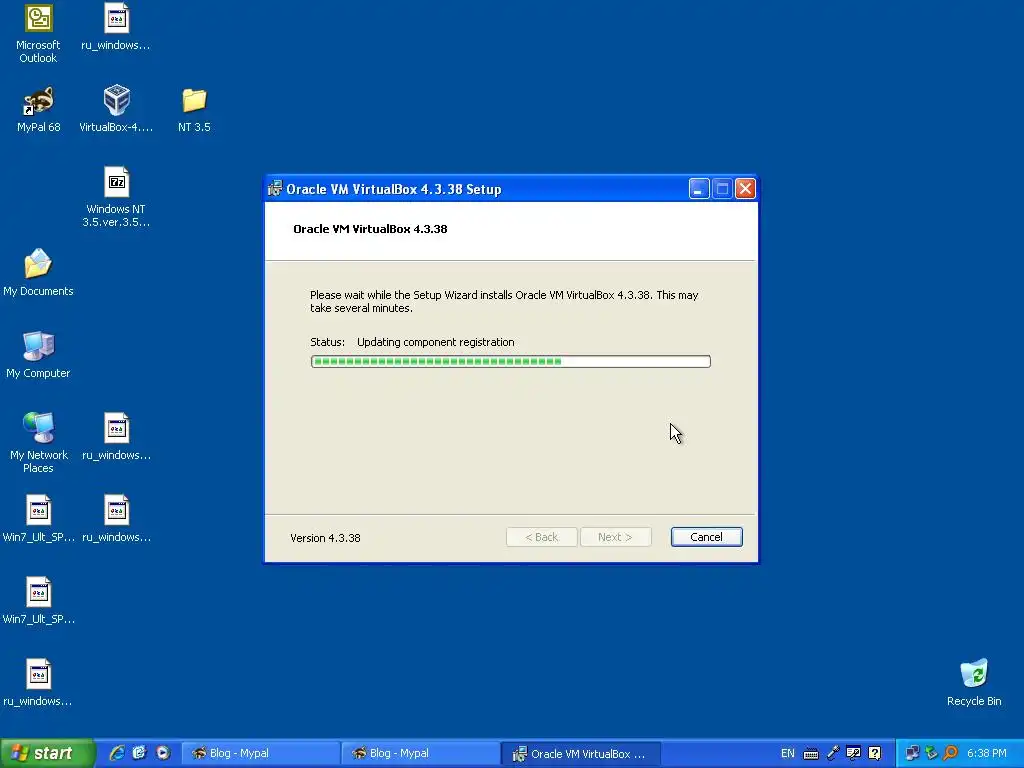
Task: Click the network connection tray icon
Action: pos(912,753)
